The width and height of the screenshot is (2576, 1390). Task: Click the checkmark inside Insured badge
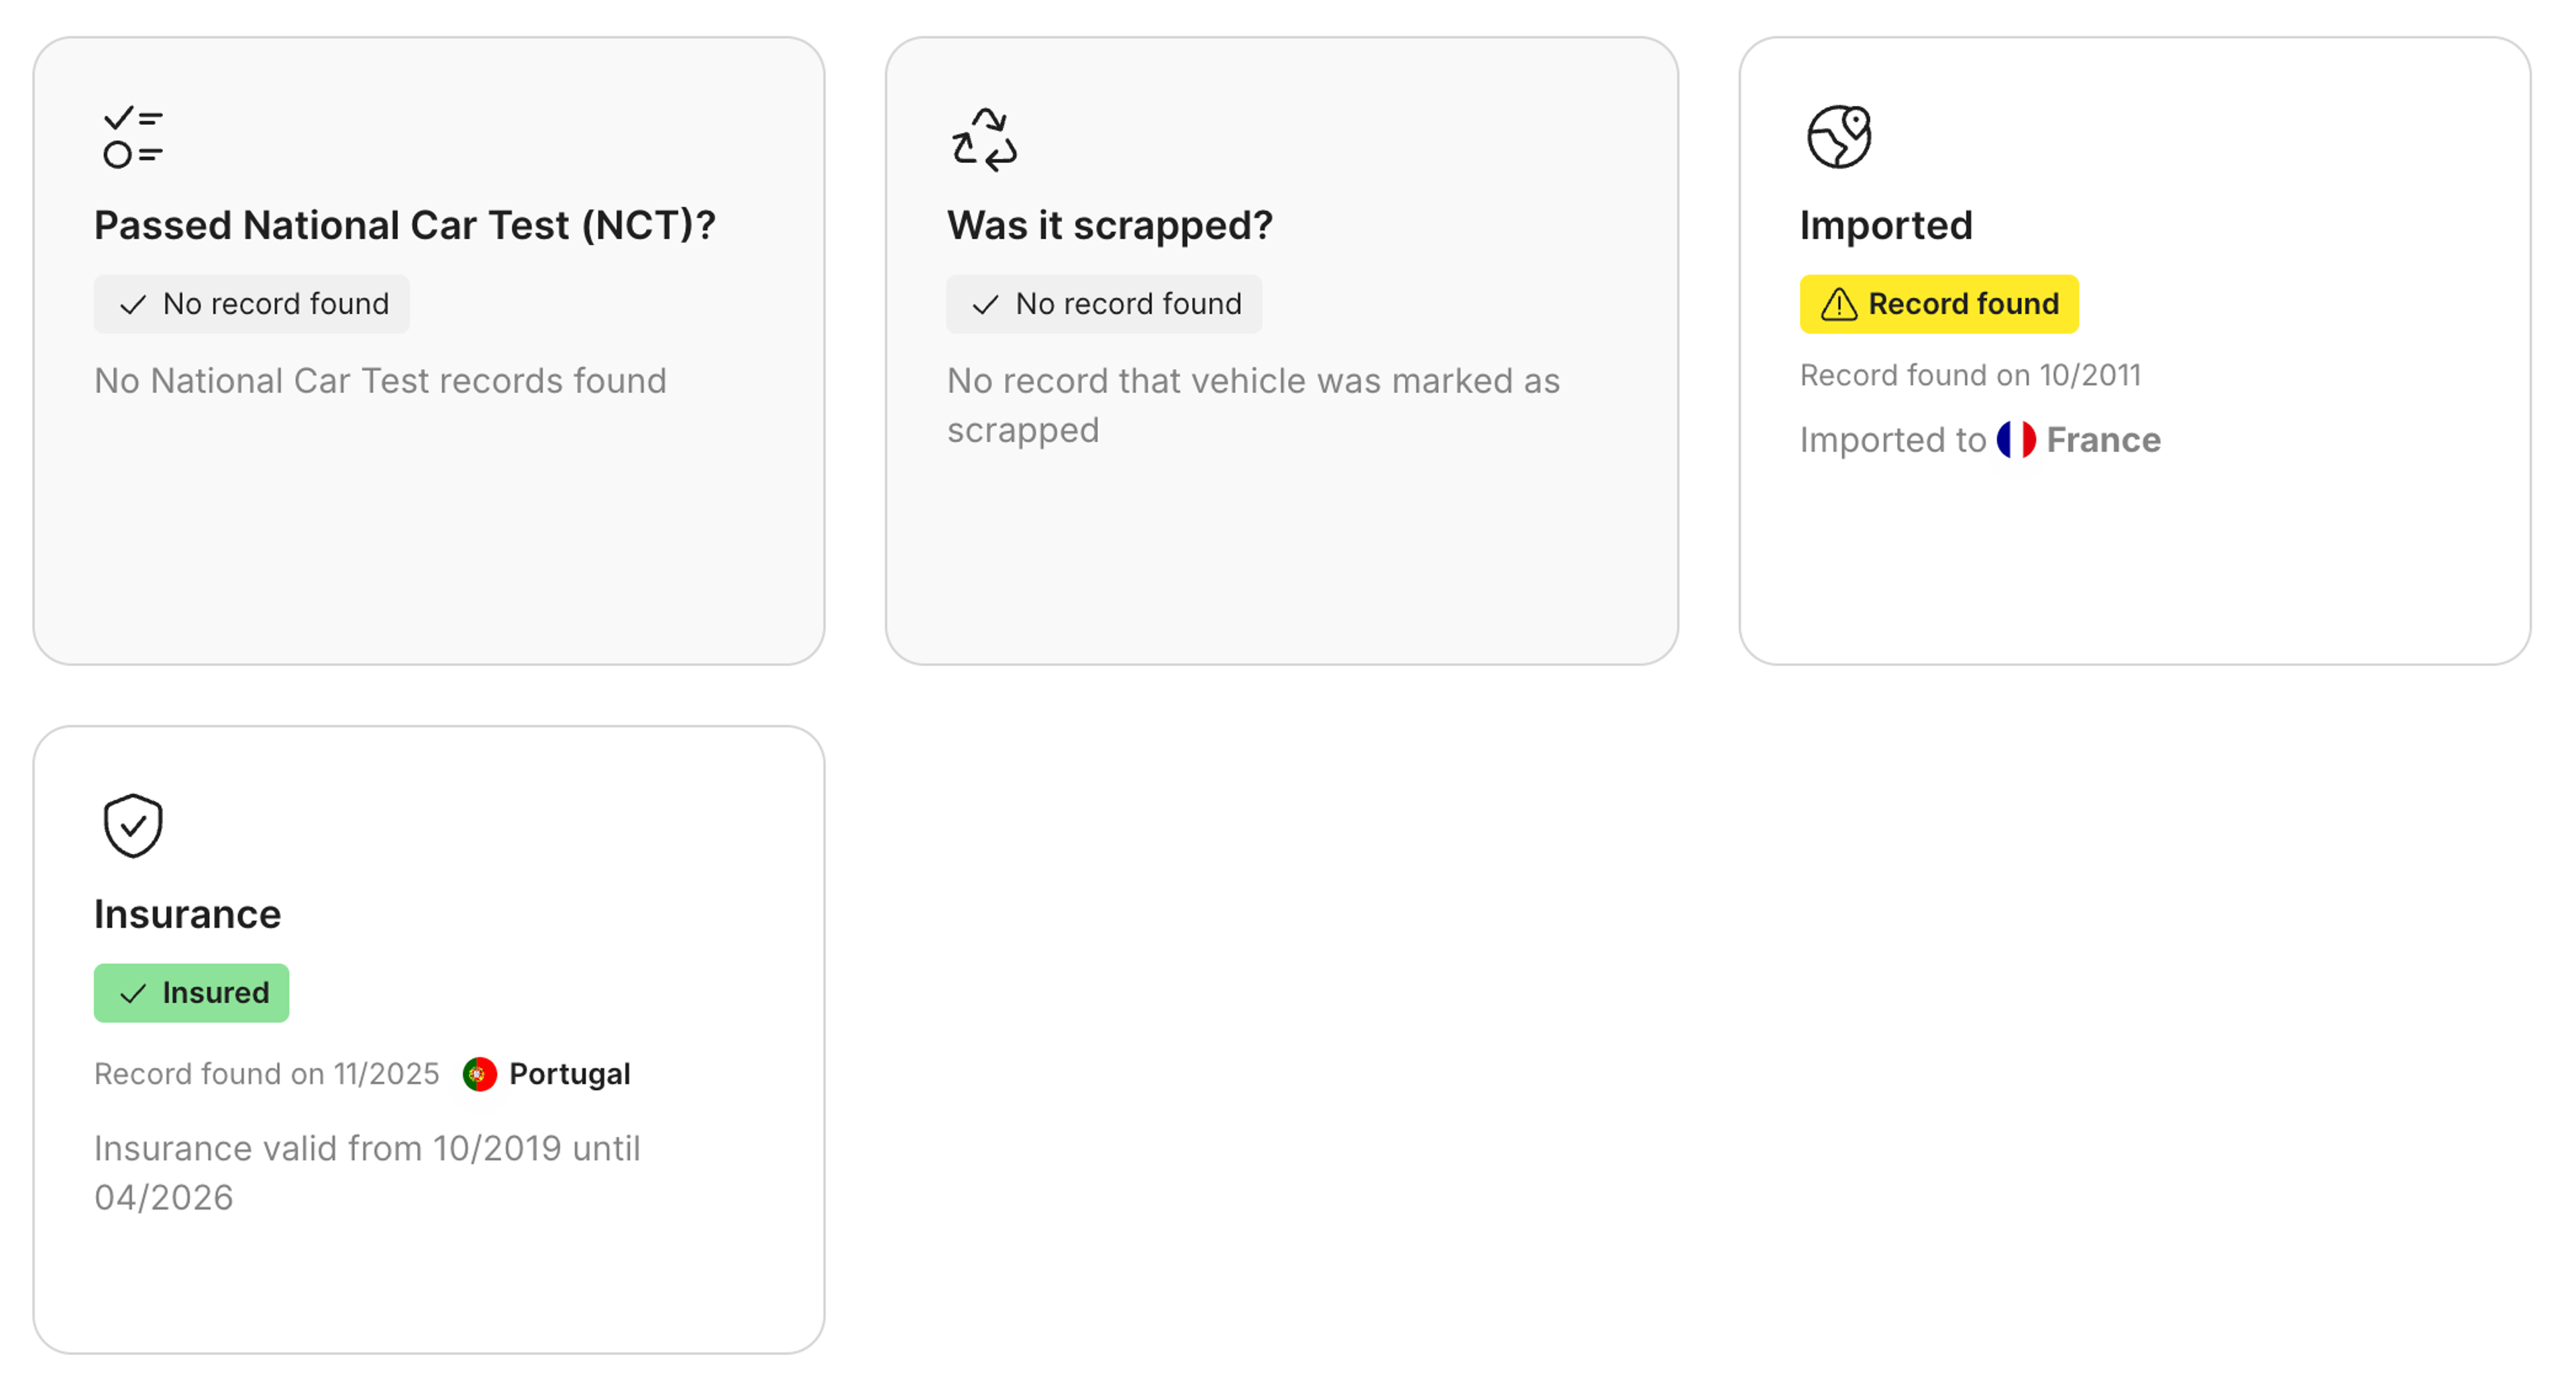pos(133,993)
